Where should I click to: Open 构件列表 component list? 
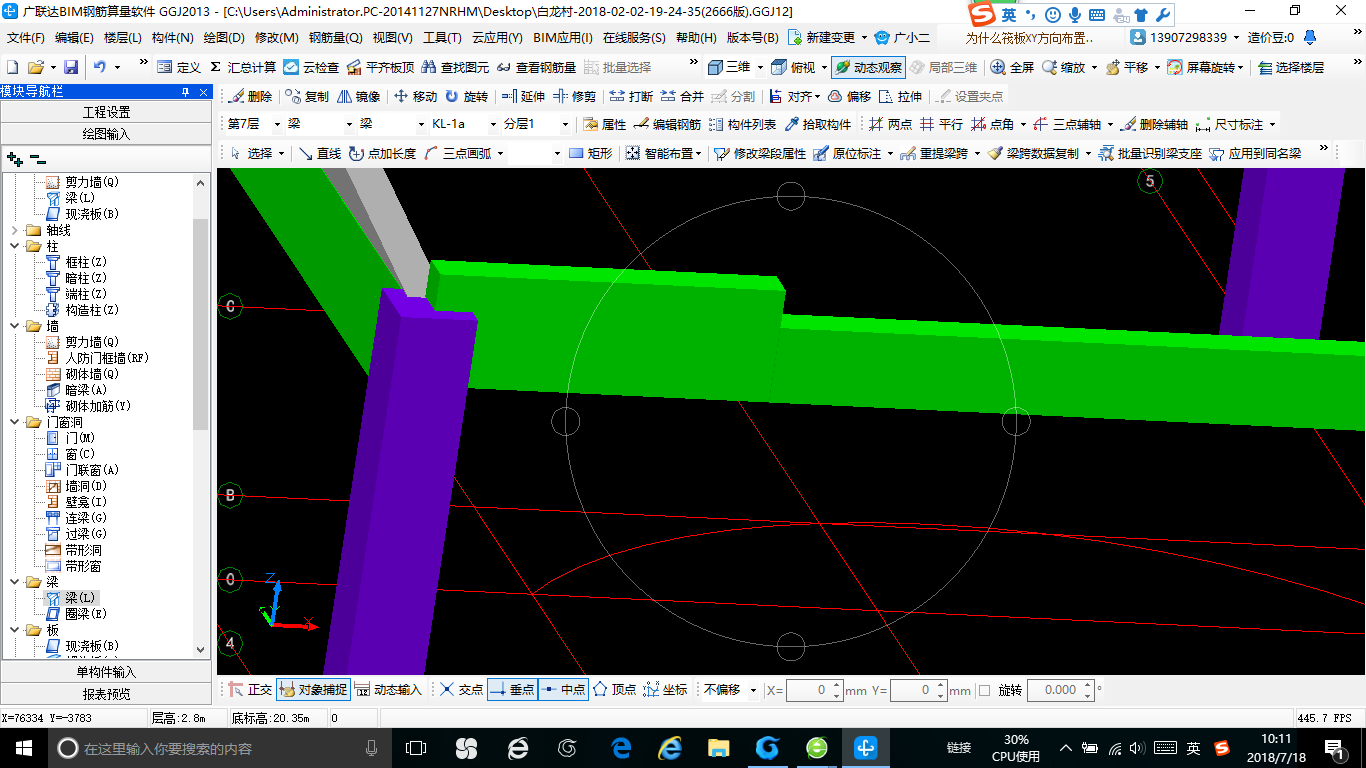(742, 125)
